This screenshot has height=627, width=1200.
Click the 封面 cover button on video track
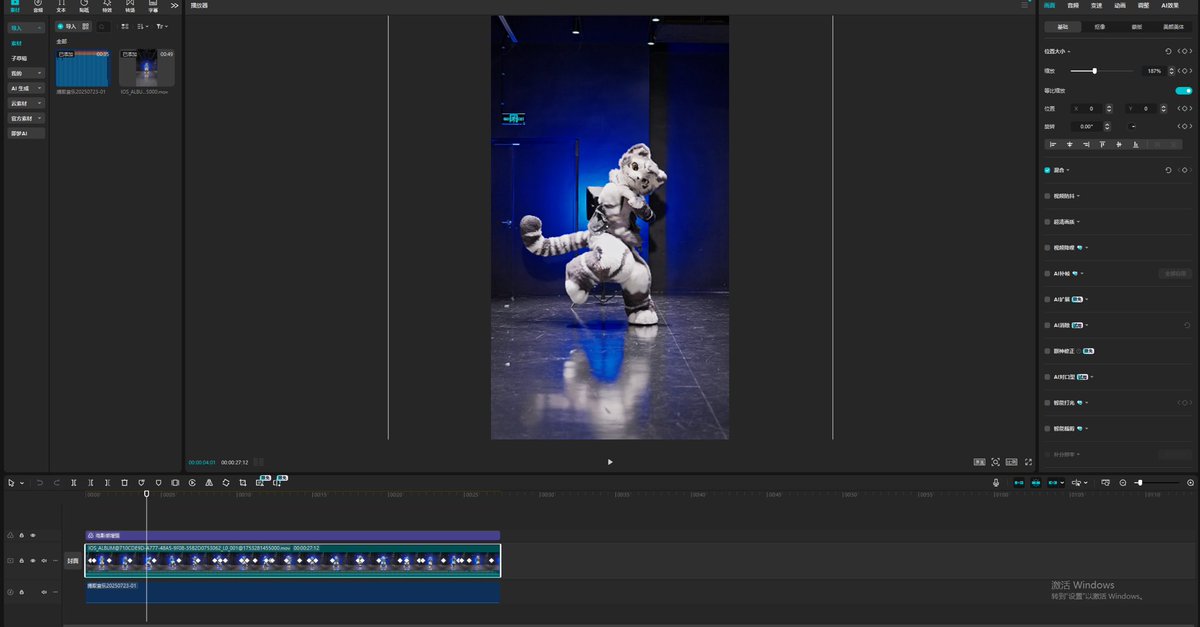72,561
